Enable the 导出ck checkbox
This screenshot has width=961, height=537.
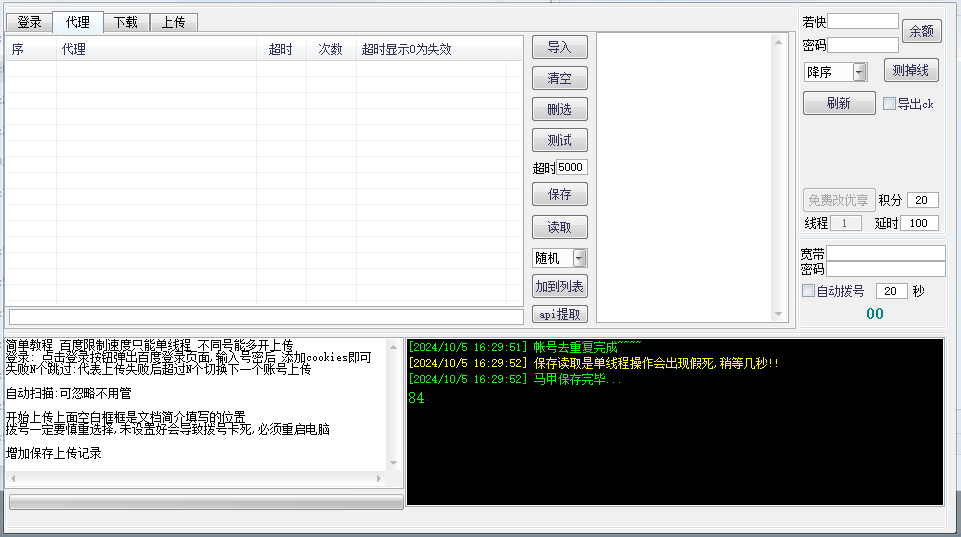click(x=889, y=103)
